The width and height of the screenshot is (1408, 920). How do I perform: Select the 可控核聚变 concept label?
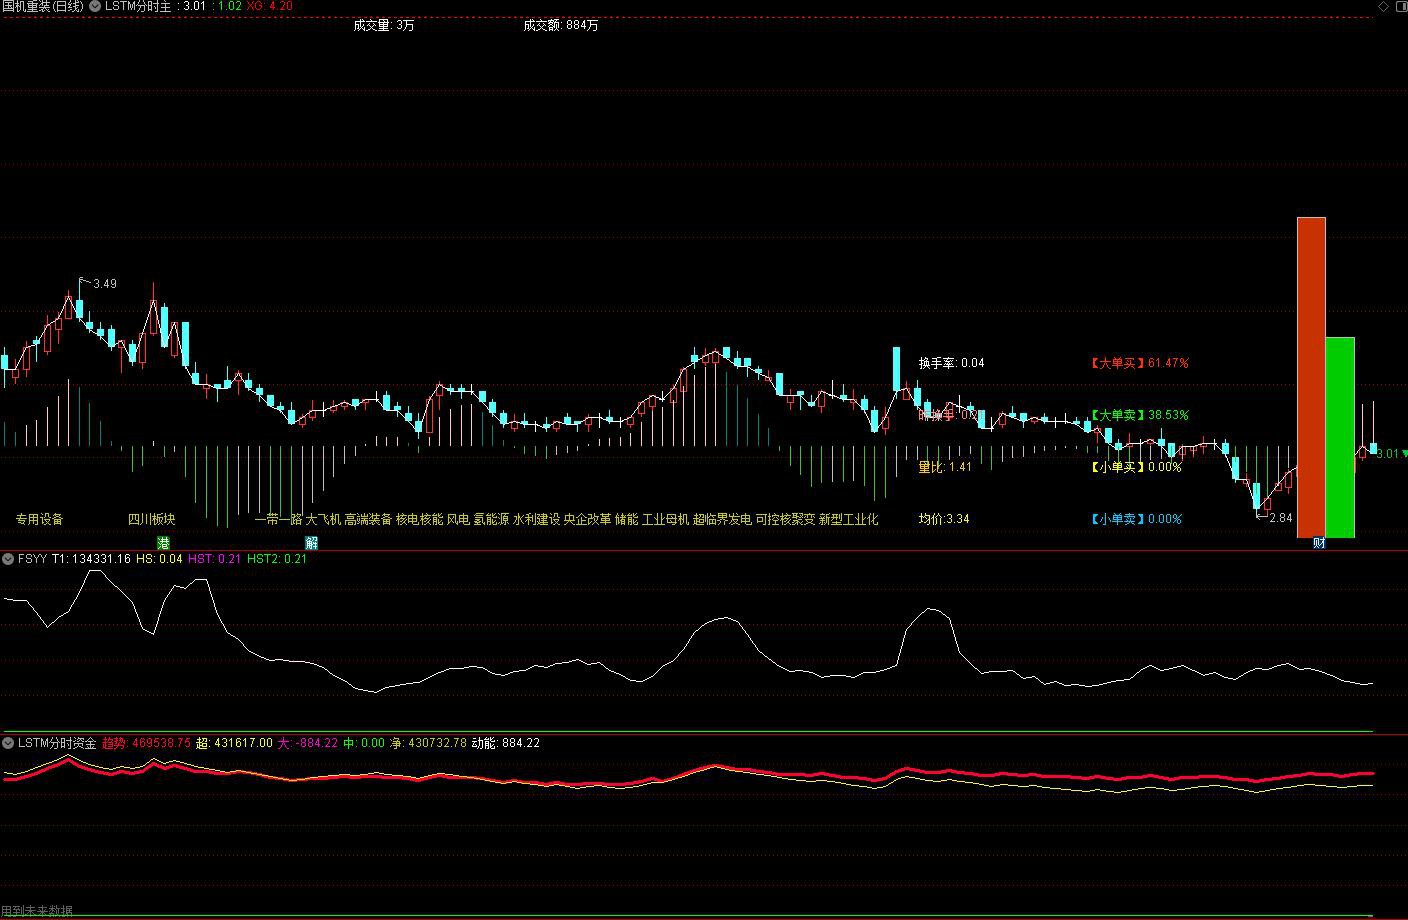(x=785, y=519)
